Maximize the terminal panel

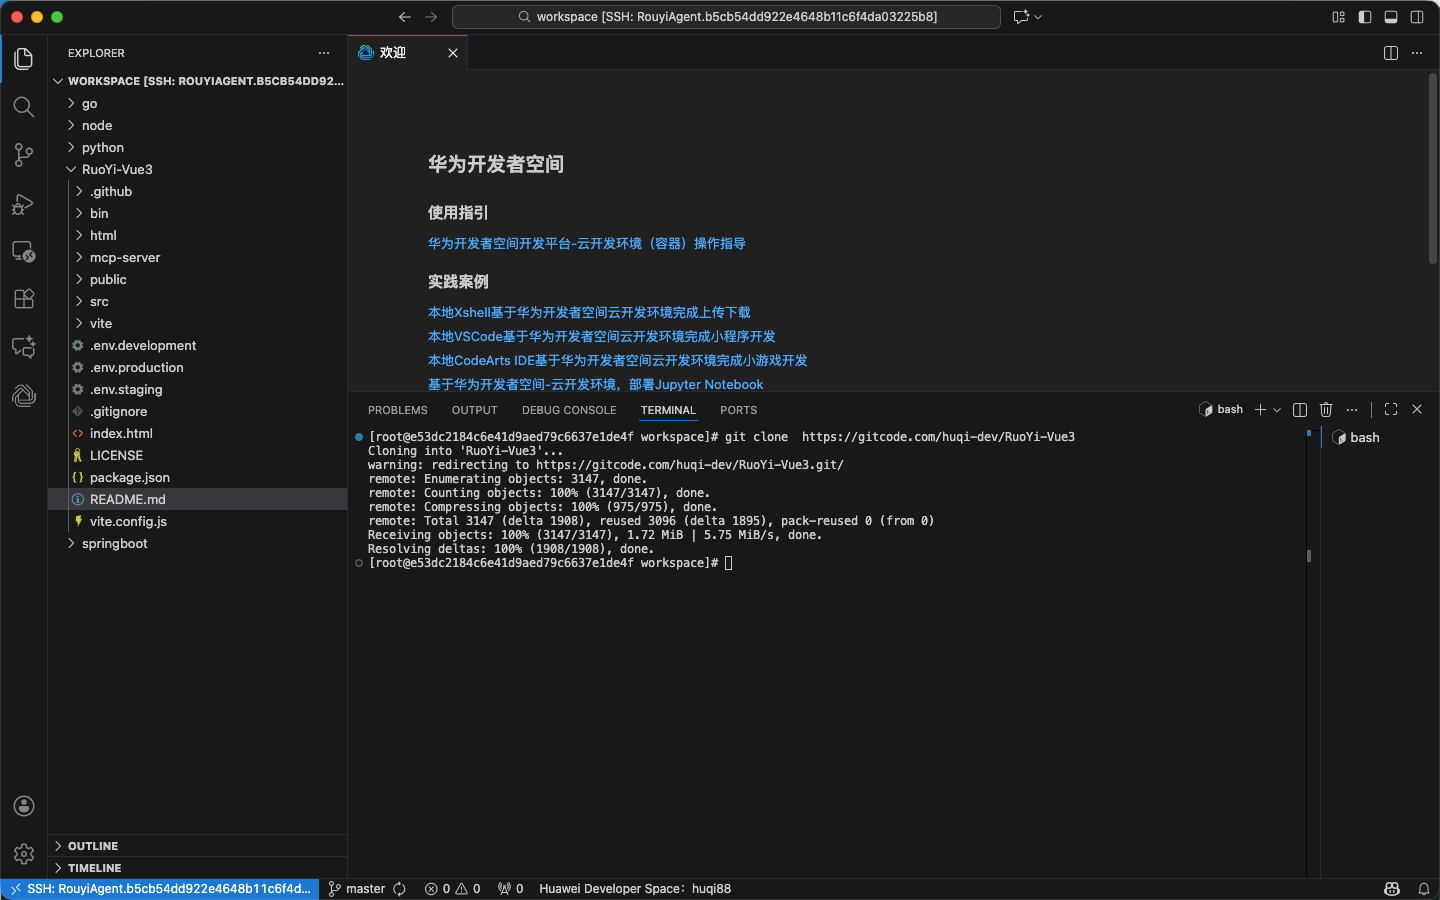(1391, 410)
